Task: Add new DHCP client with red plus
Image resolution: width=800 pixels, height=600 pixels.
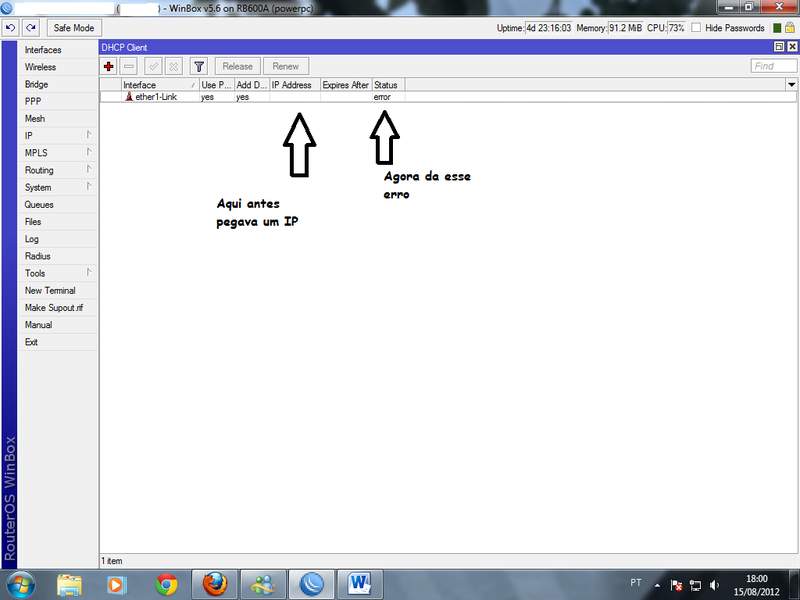Action: (109, 66)
